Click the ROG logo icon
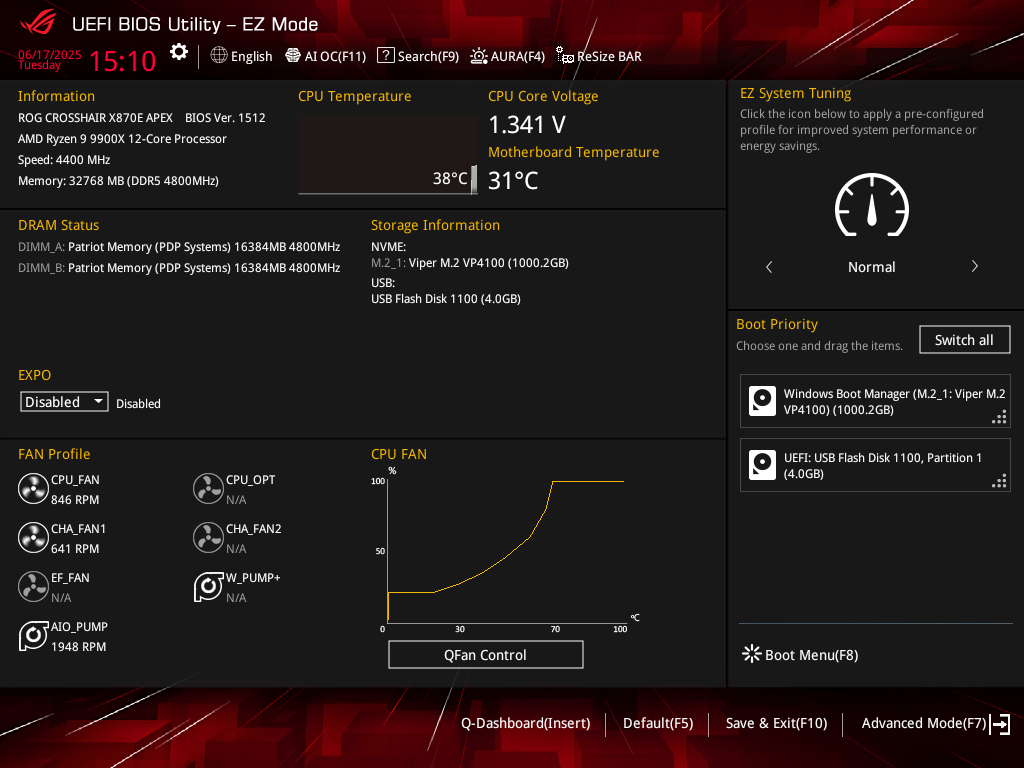1024x768 pixels. [38, 24]
